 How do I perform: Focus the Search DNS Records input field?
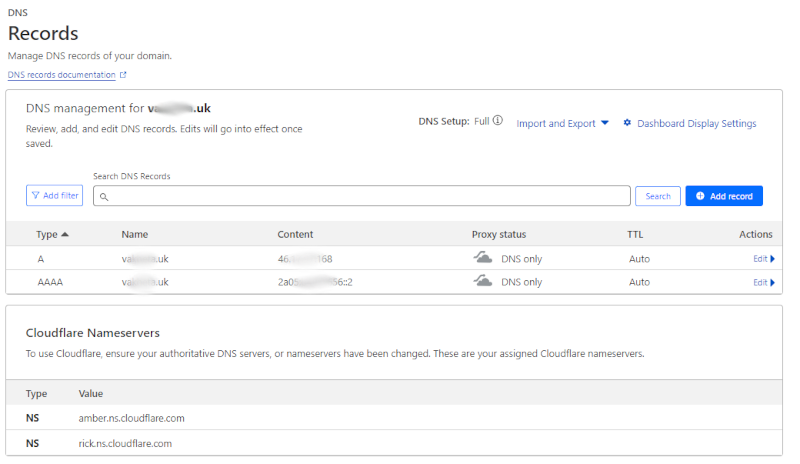point(365,196)
